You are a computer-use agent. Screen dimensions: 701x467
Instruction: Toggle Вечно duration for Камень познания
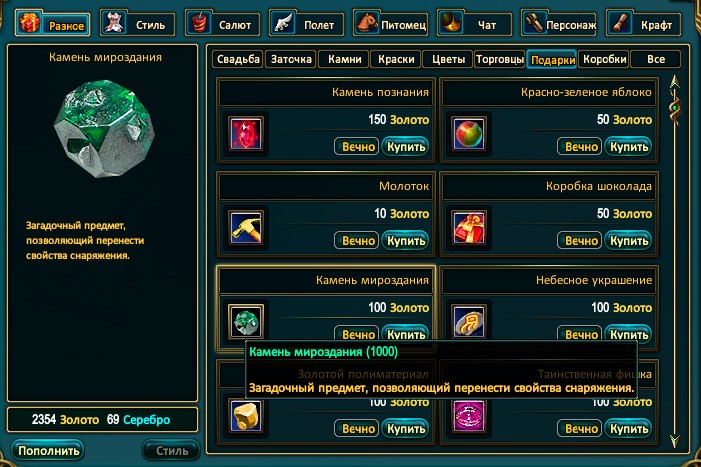(x=357, y=147)
